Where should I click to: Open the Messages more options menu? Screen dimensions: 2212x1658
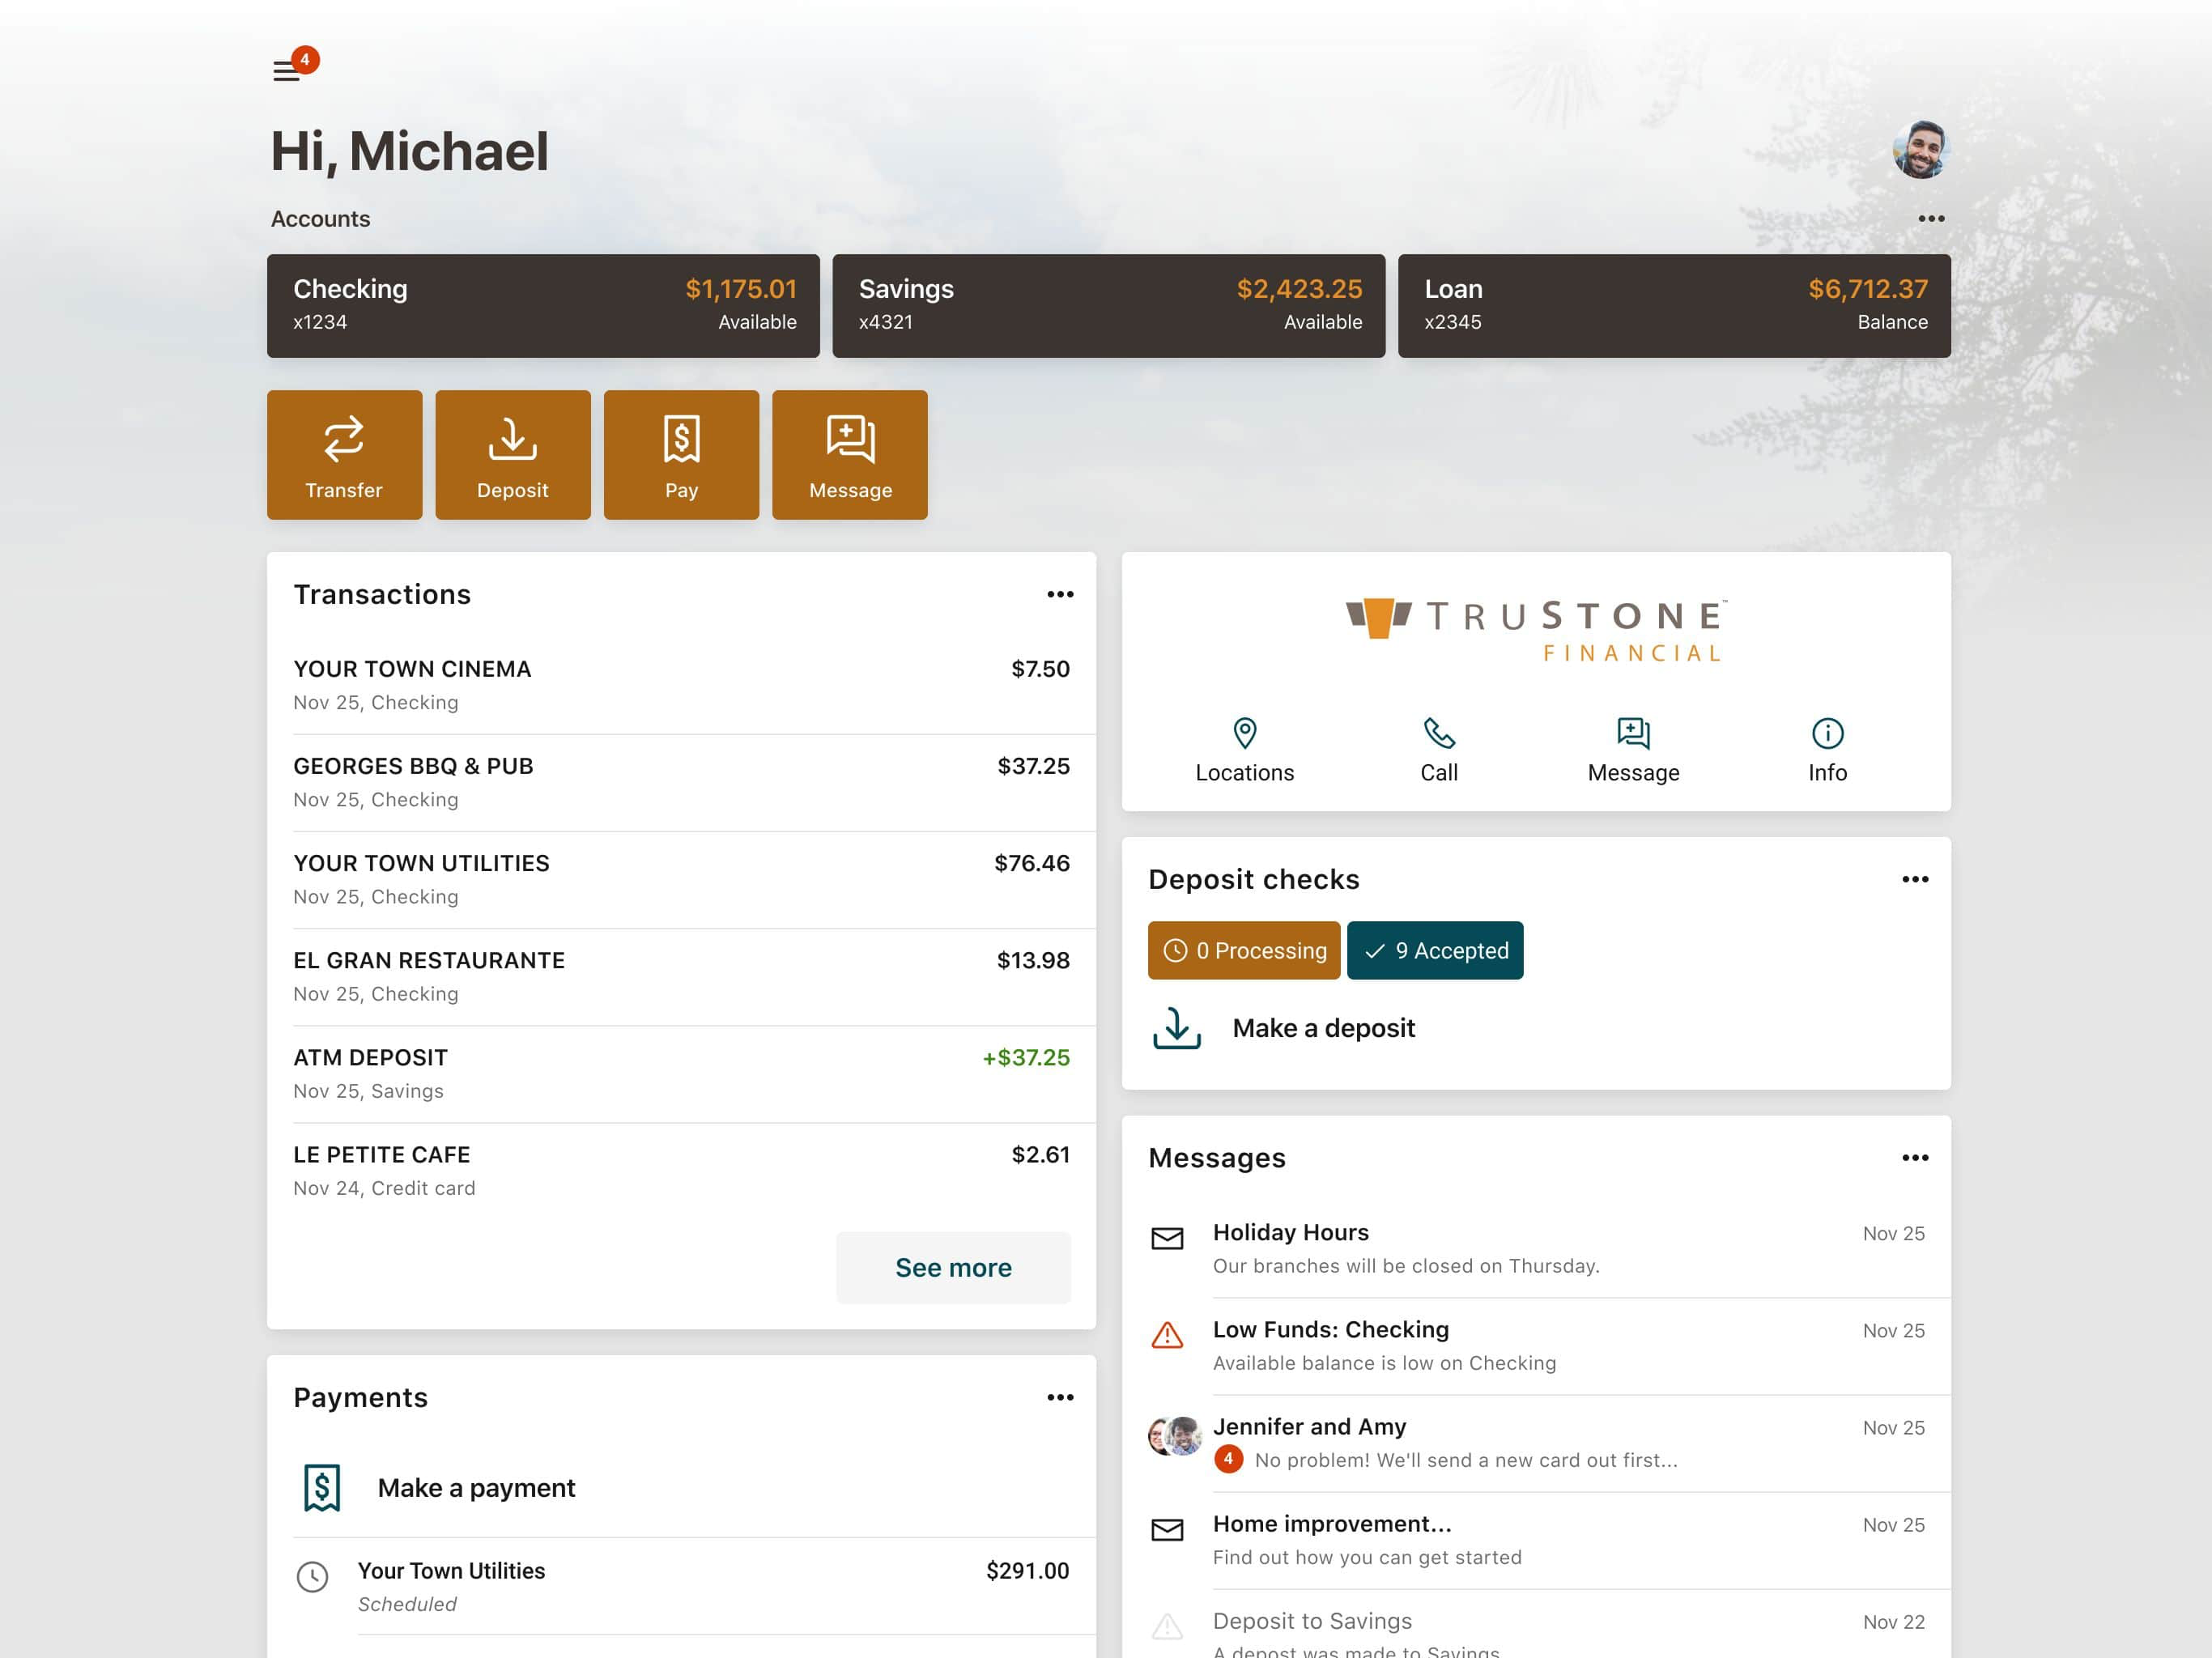point(1915,1157)
